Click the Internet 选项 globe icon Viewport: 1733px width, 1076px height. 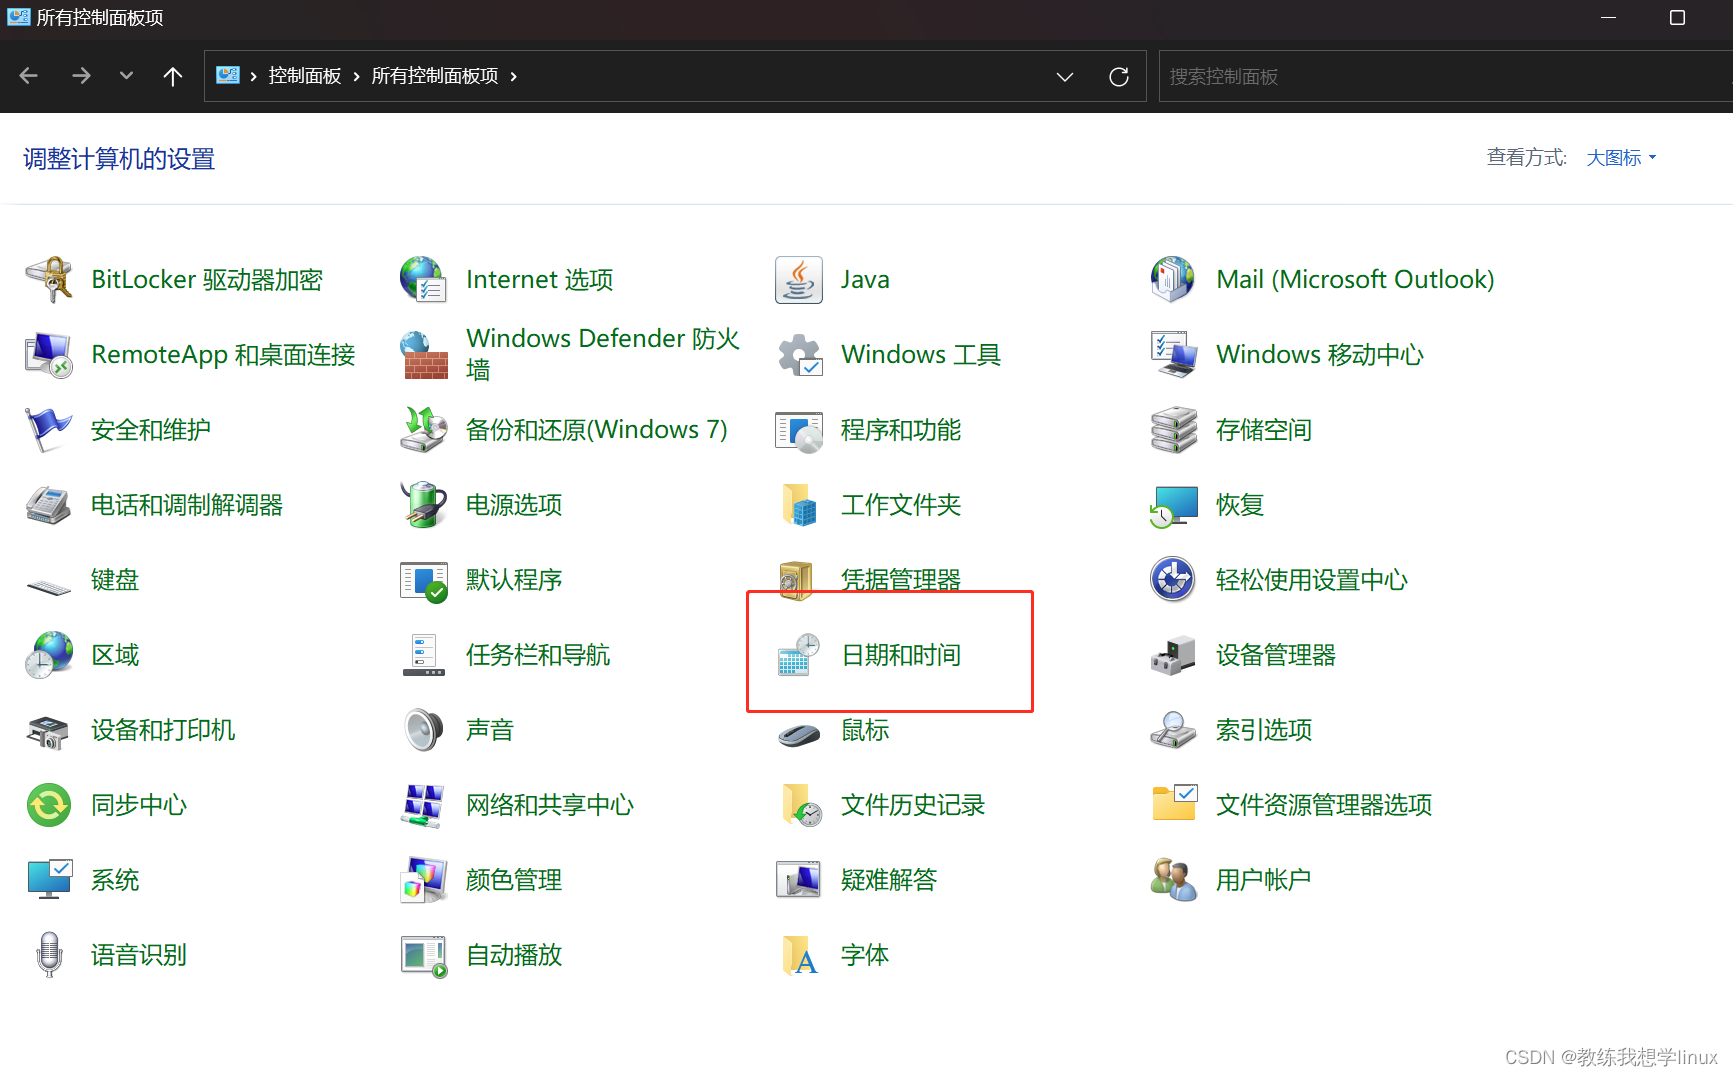click(x=424, y=280)
